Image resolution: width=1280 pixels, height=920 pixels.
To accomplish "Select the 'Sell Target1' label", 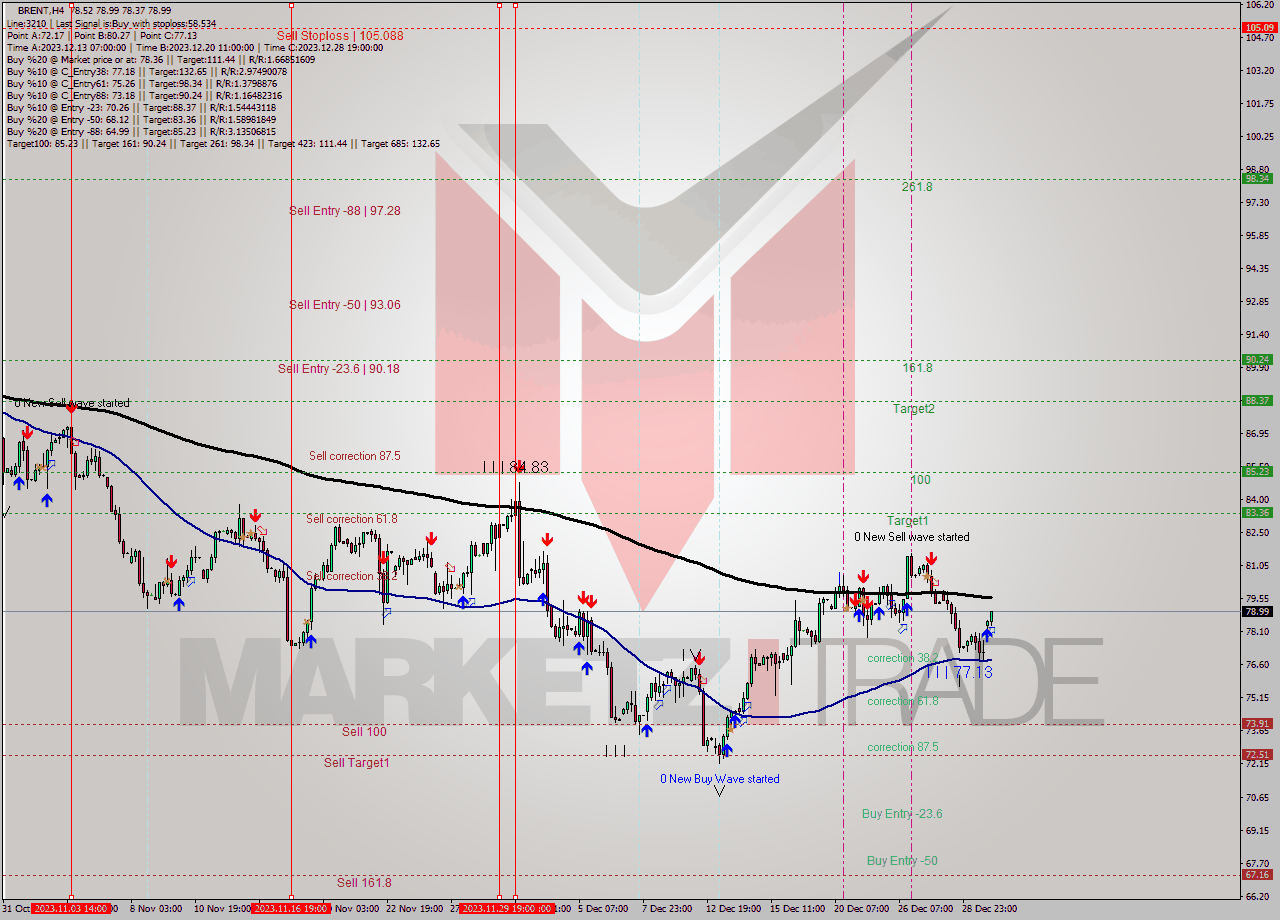I will tap(357, 763).
